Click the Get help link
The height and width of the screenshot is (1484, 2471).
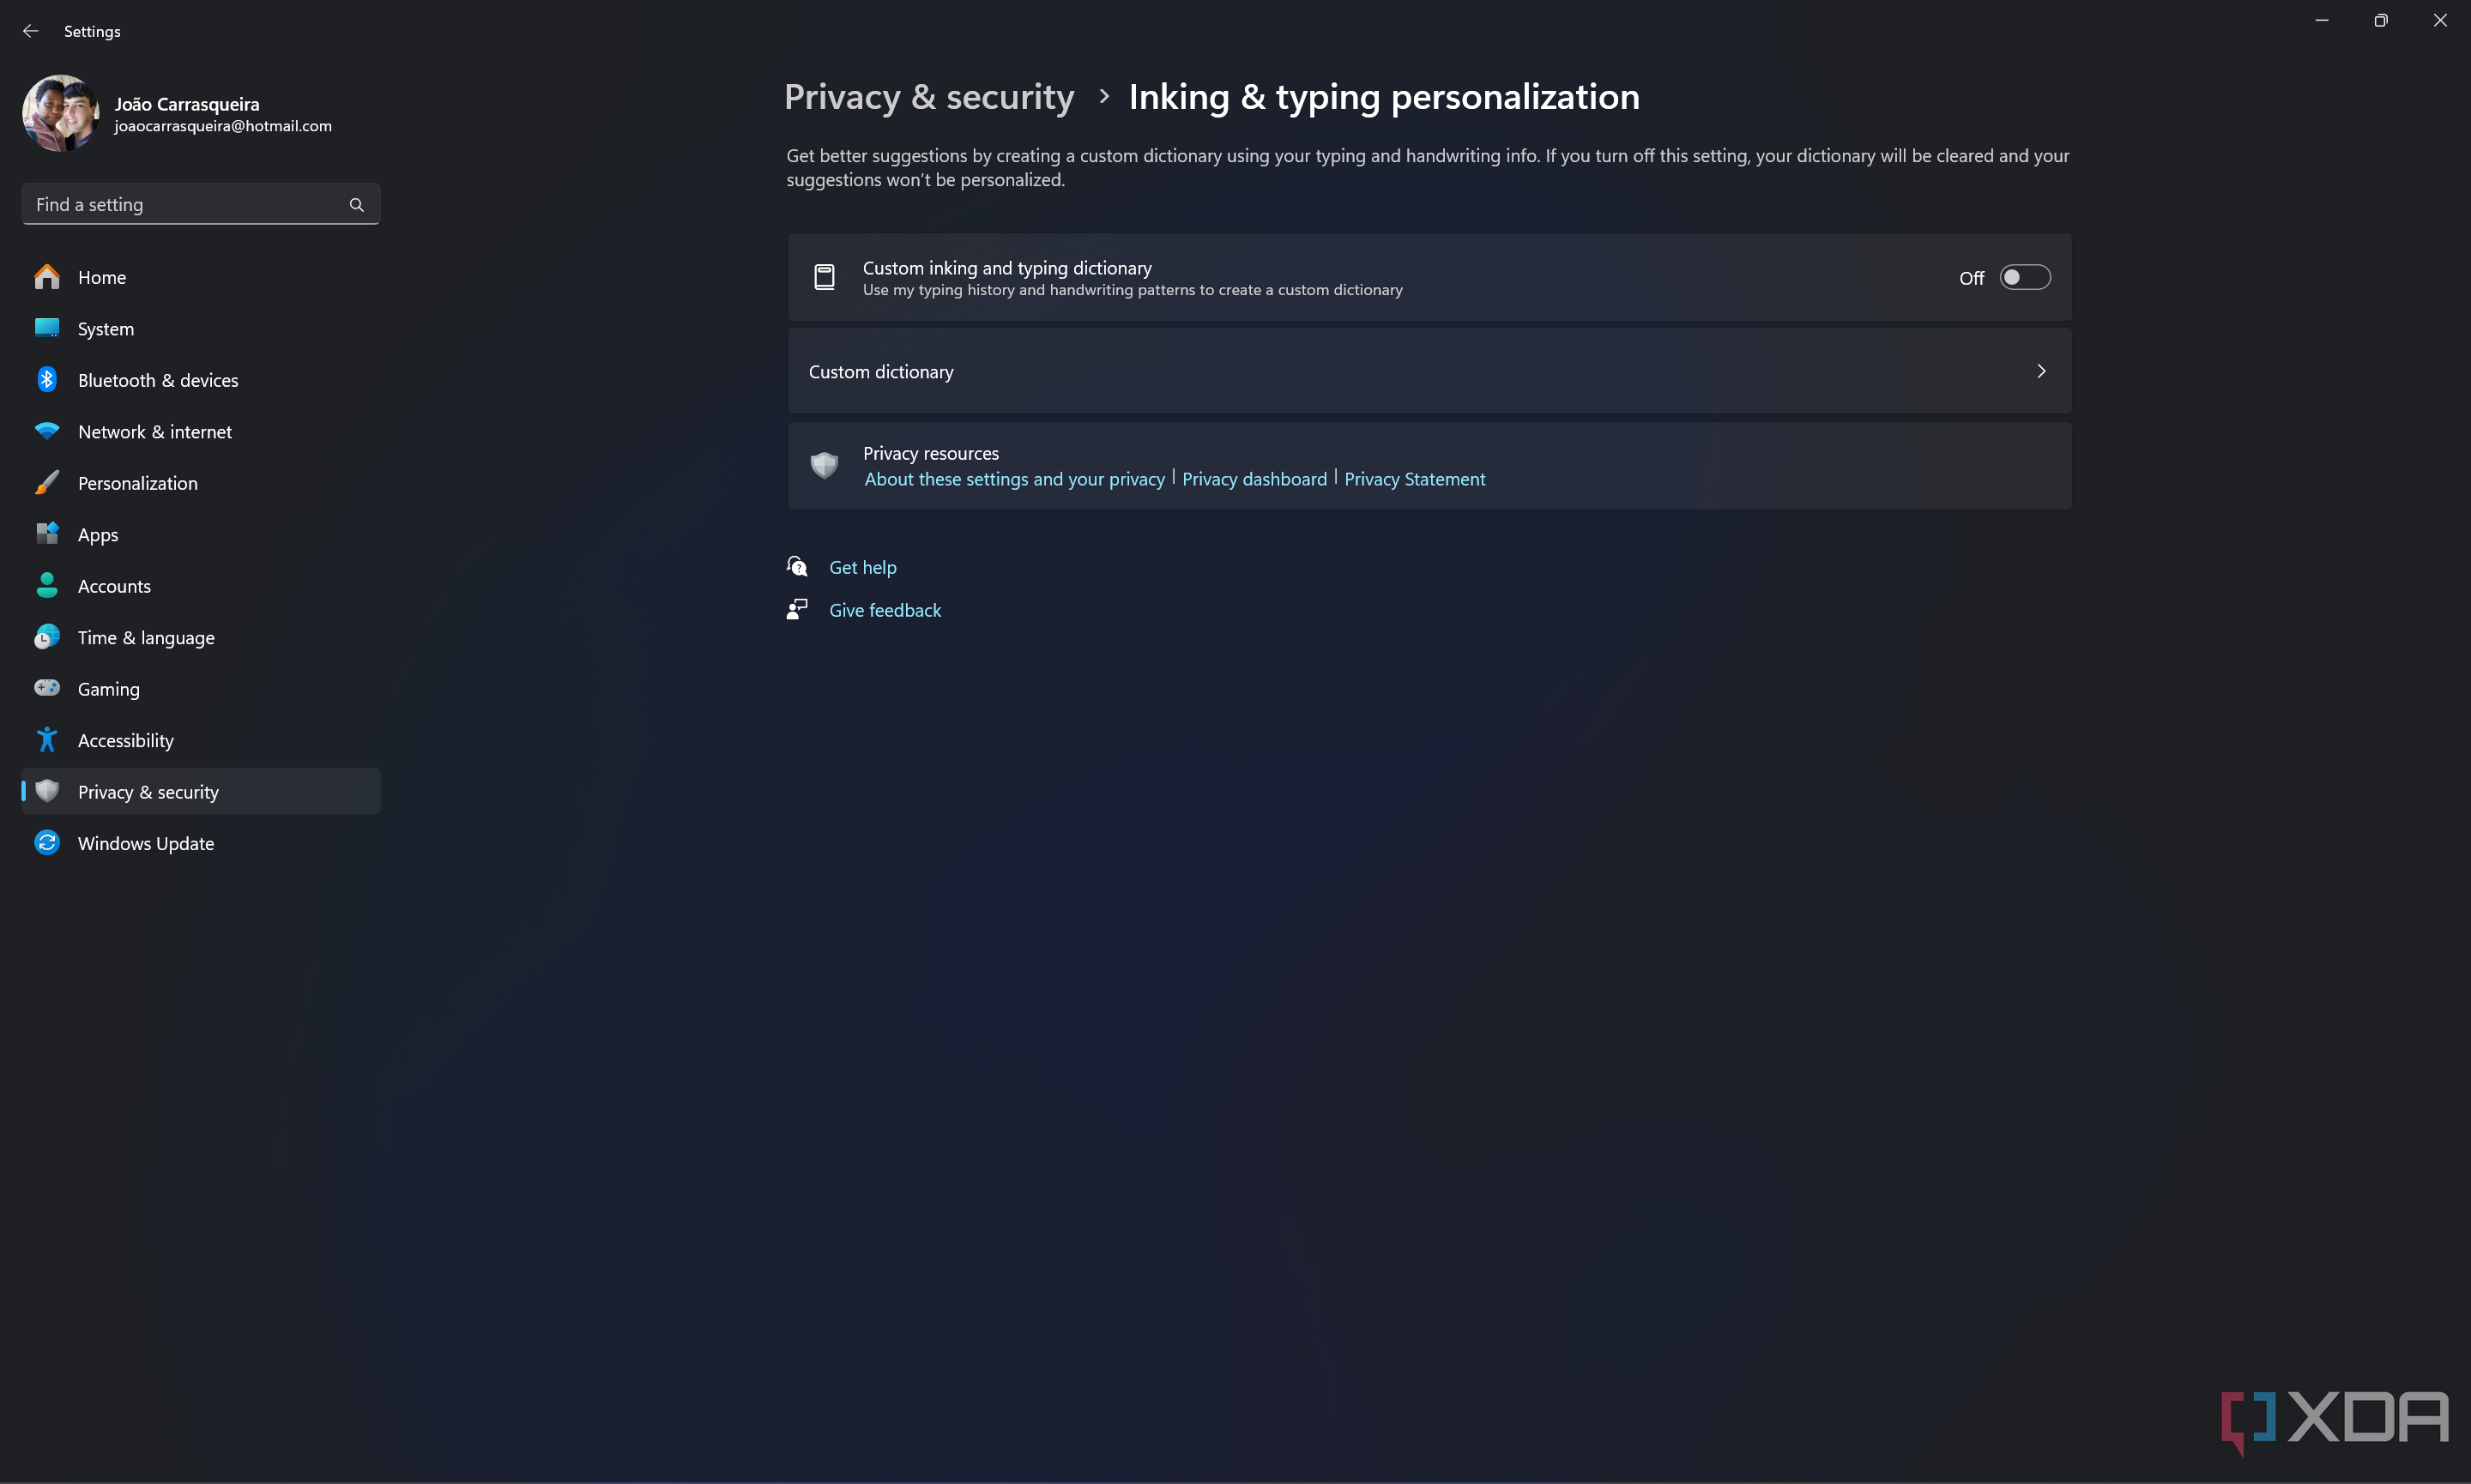(x=861, y=566)
